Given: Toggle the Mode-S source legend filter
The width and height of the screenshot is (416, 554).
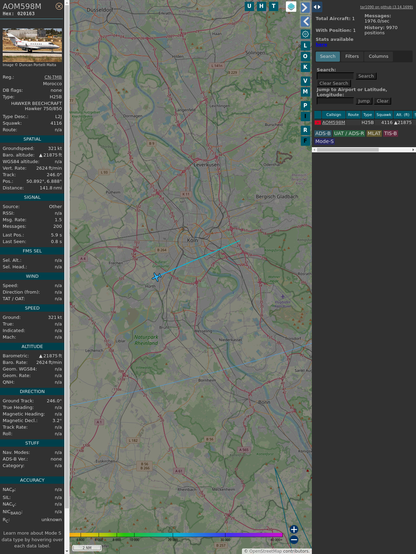Looking at the screenshot, I should pos(324,141).
